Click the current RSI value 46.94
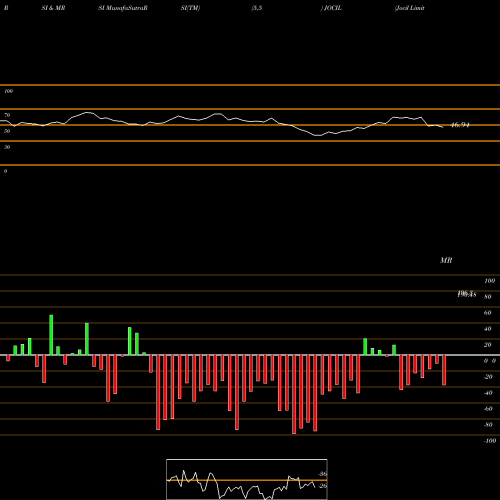The width and height of the screenshot is (500, 500). [460, 125]
